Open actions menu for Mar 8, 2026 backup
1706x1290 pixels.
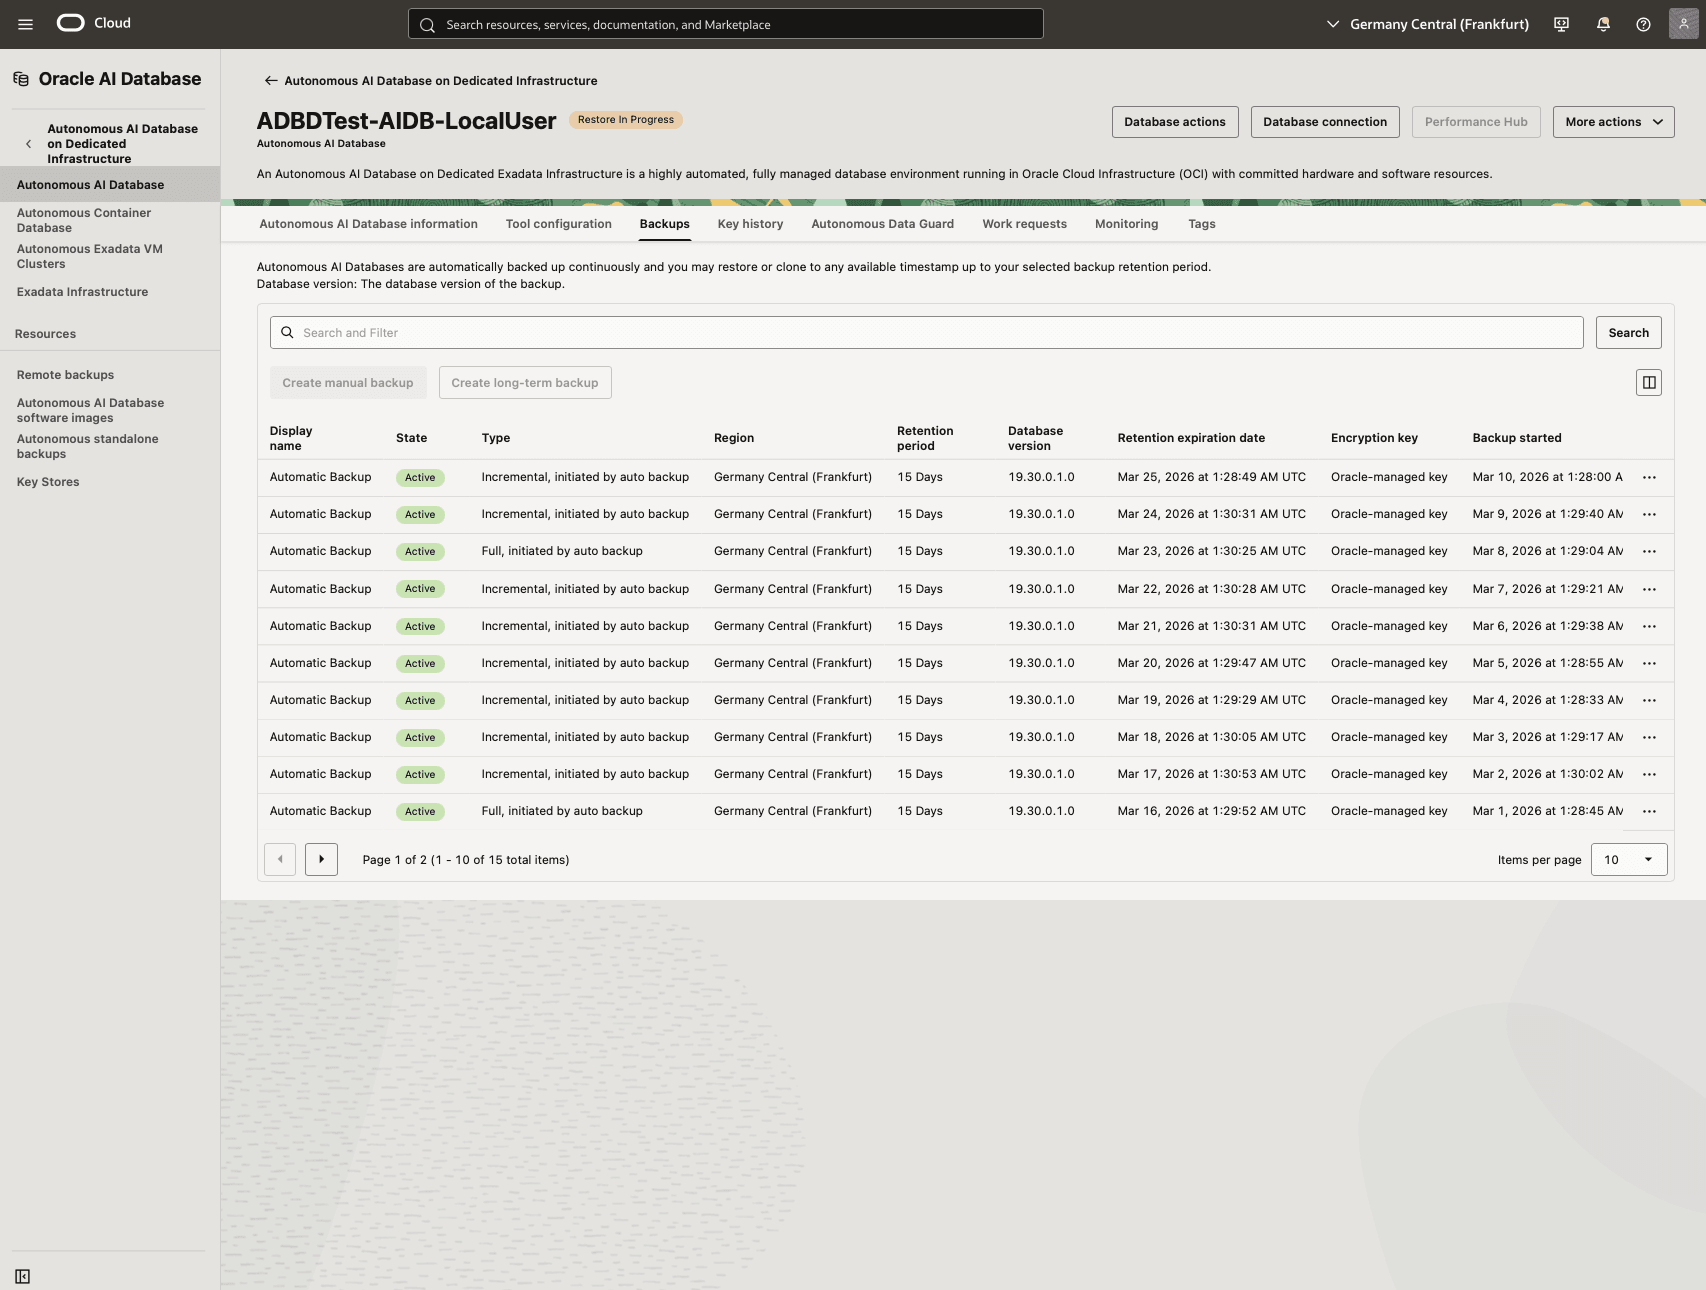tap(1649, 552)
